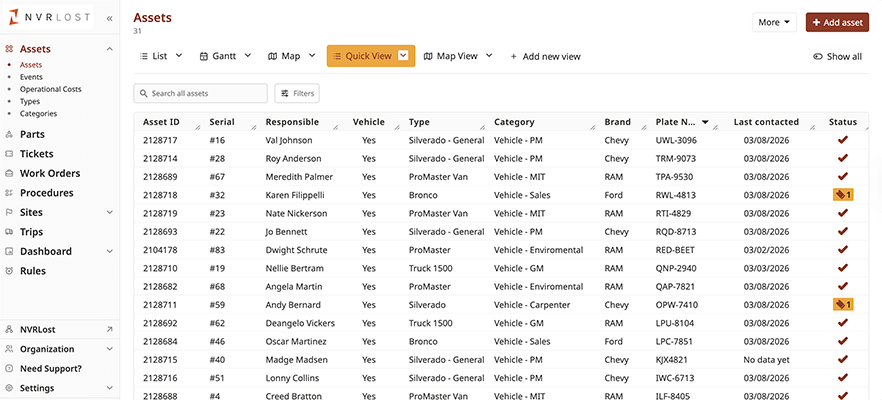
Task: Open the Filters panel
Action: click(297, 93)
